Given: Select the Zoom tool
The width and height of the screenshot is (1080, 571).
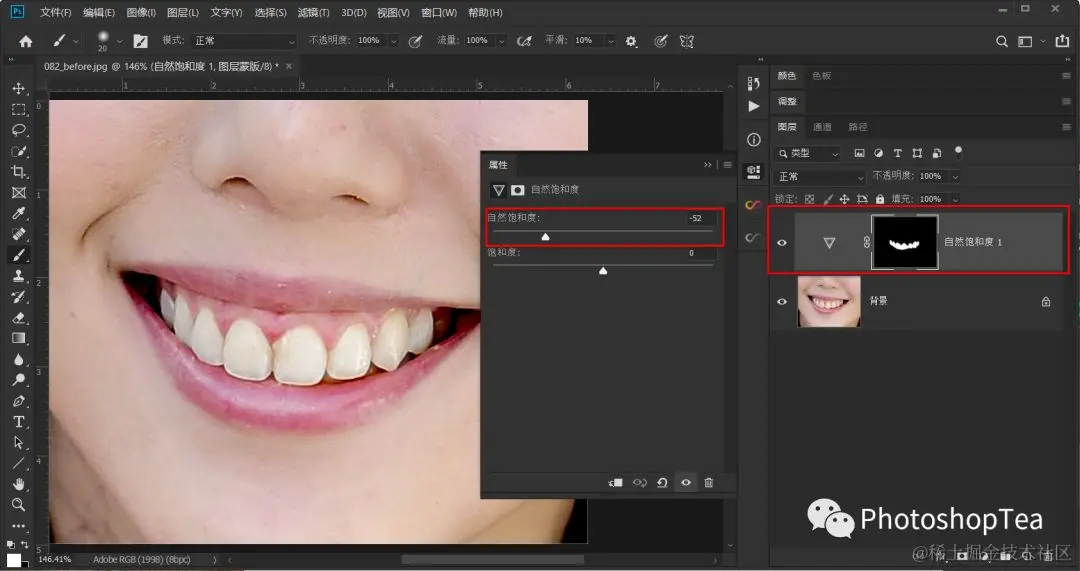Looking at the screenshot, I should click(x=18, y=505).
